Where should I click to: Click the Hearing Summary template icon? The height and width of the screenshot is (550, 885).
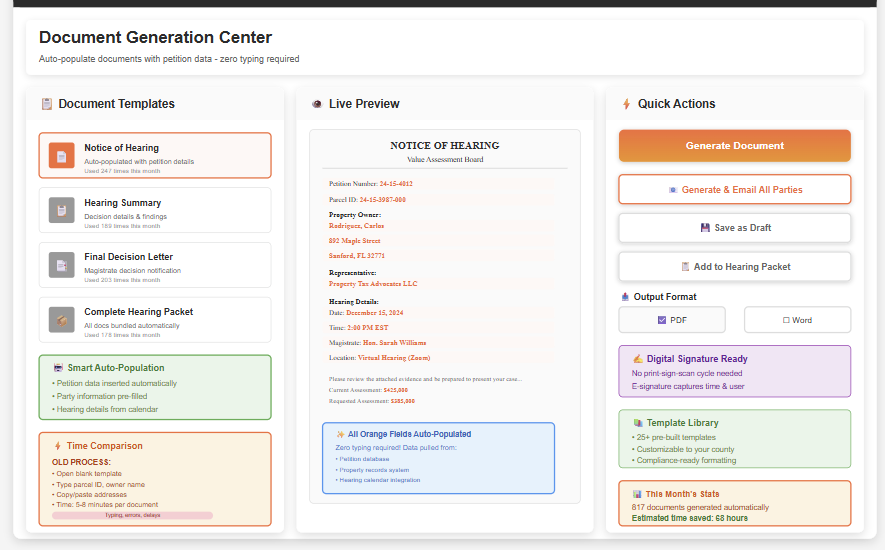tap(62, 210)
